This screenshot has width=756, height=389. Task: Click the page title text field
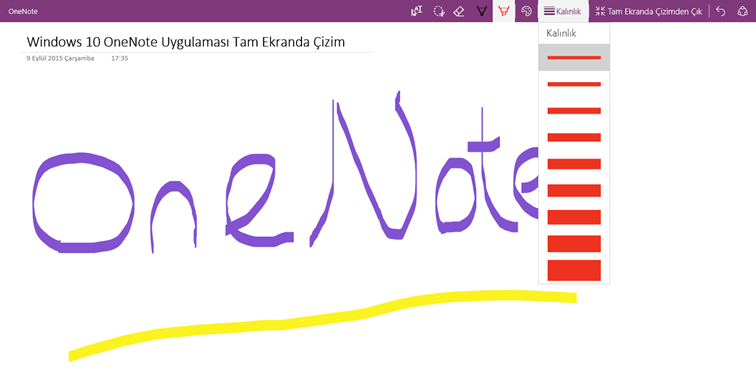186,42
